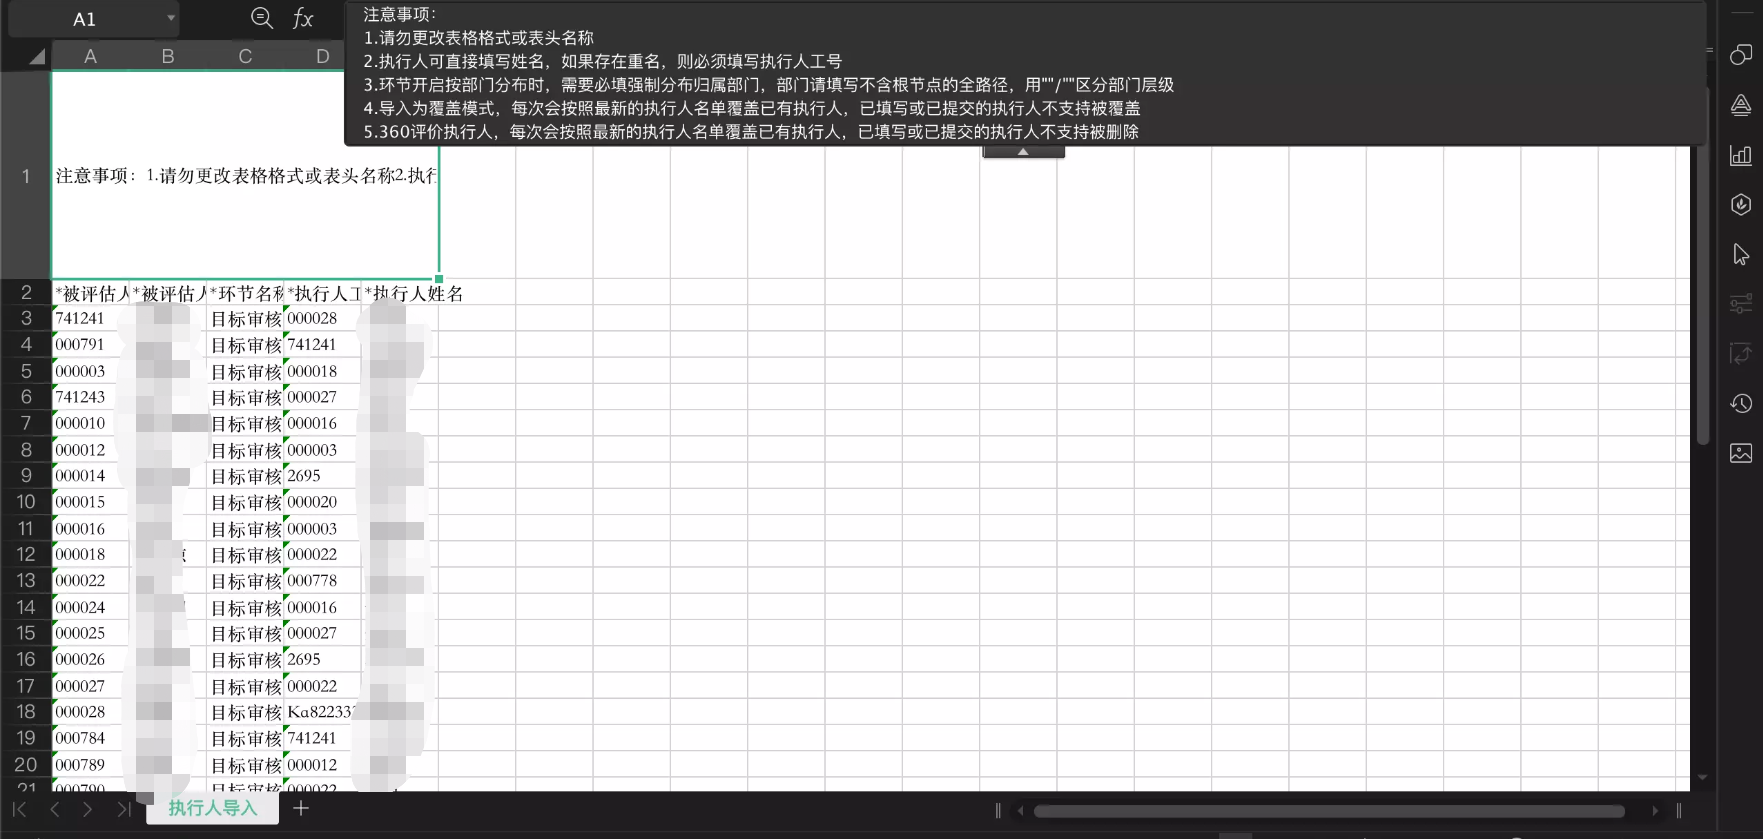Click the hexagon leaf icon in sidebar
Screen dimensions: 1763x839
tap(1741, 204)
